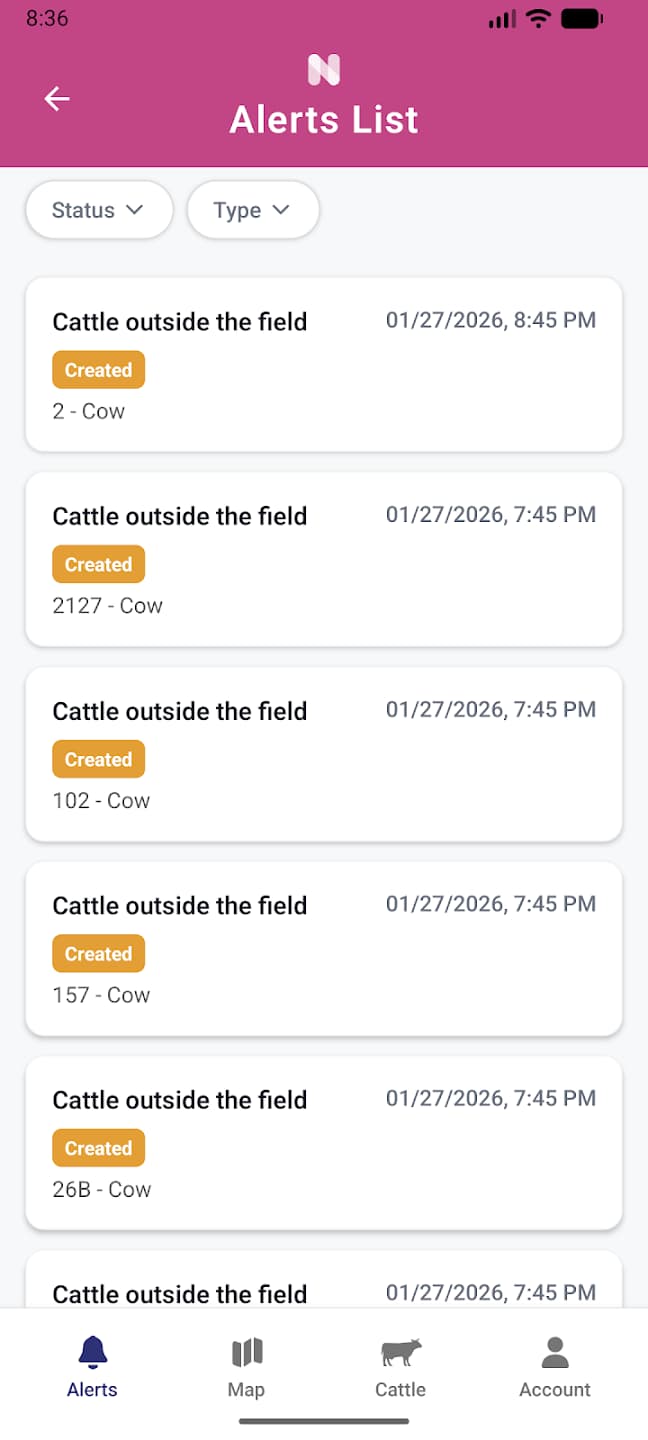Open the Alerts tab via the bell icon

tap(92, 1349)
